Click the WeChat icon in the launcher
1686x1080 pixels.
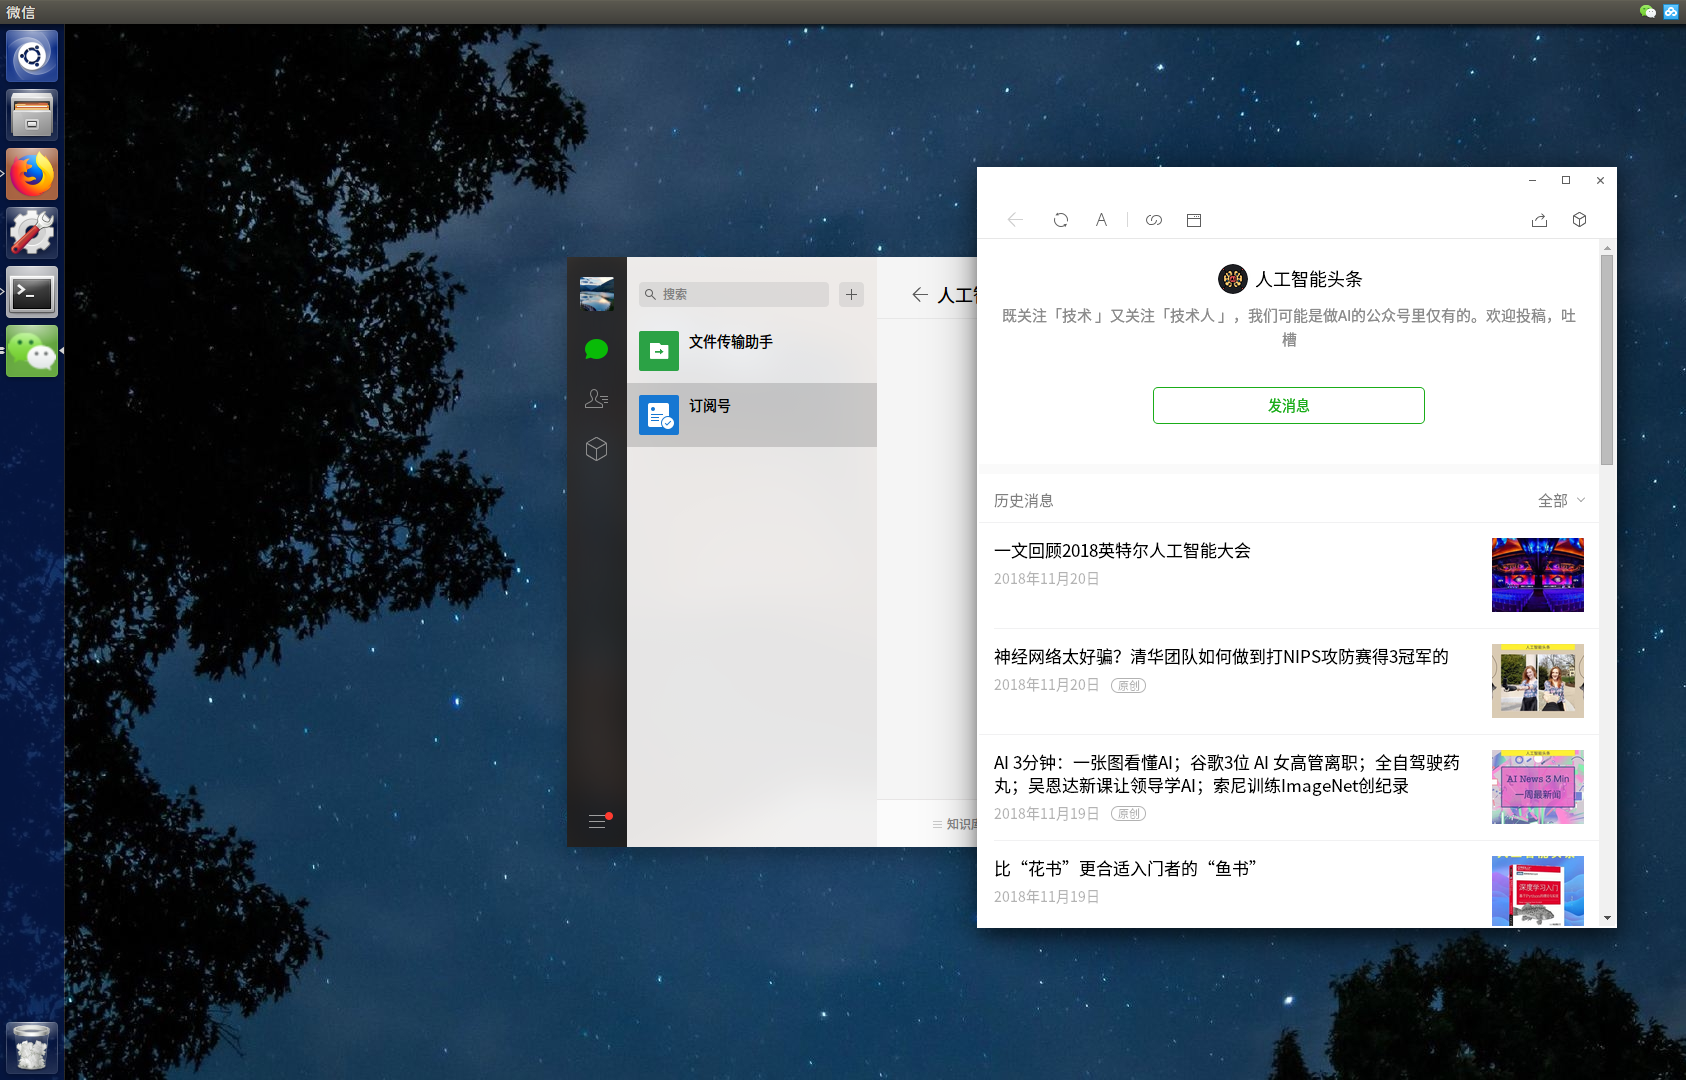point(32,351)
